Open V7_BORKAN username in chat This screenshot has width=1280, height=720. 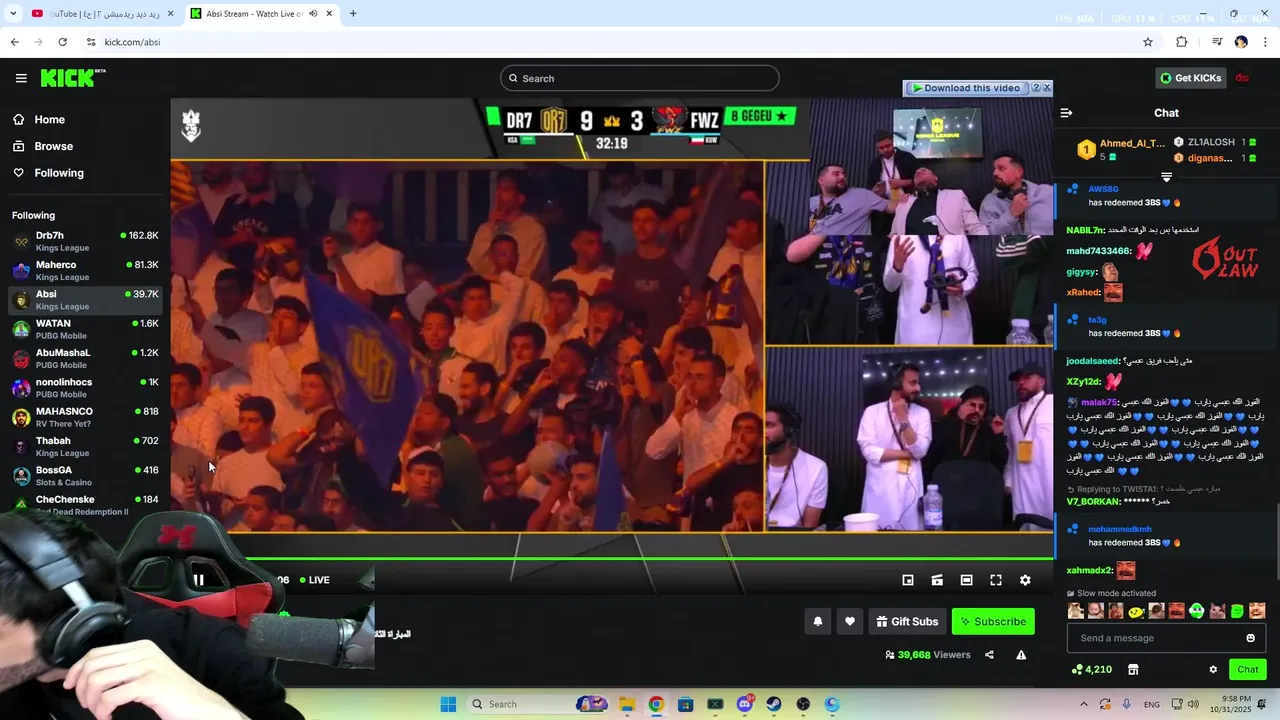tap(1093, 501)
